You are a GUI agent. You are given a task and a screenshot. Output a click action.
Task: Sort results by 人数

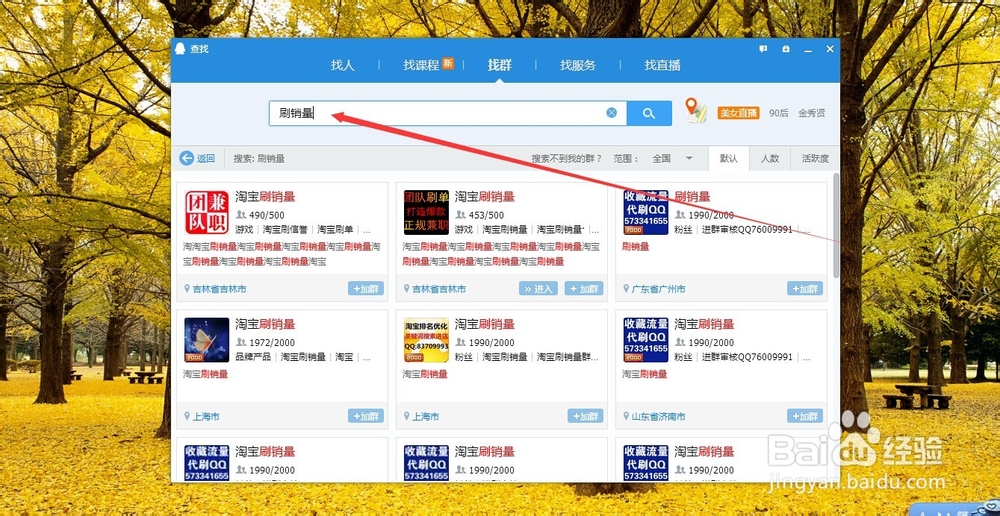point(770,158)
